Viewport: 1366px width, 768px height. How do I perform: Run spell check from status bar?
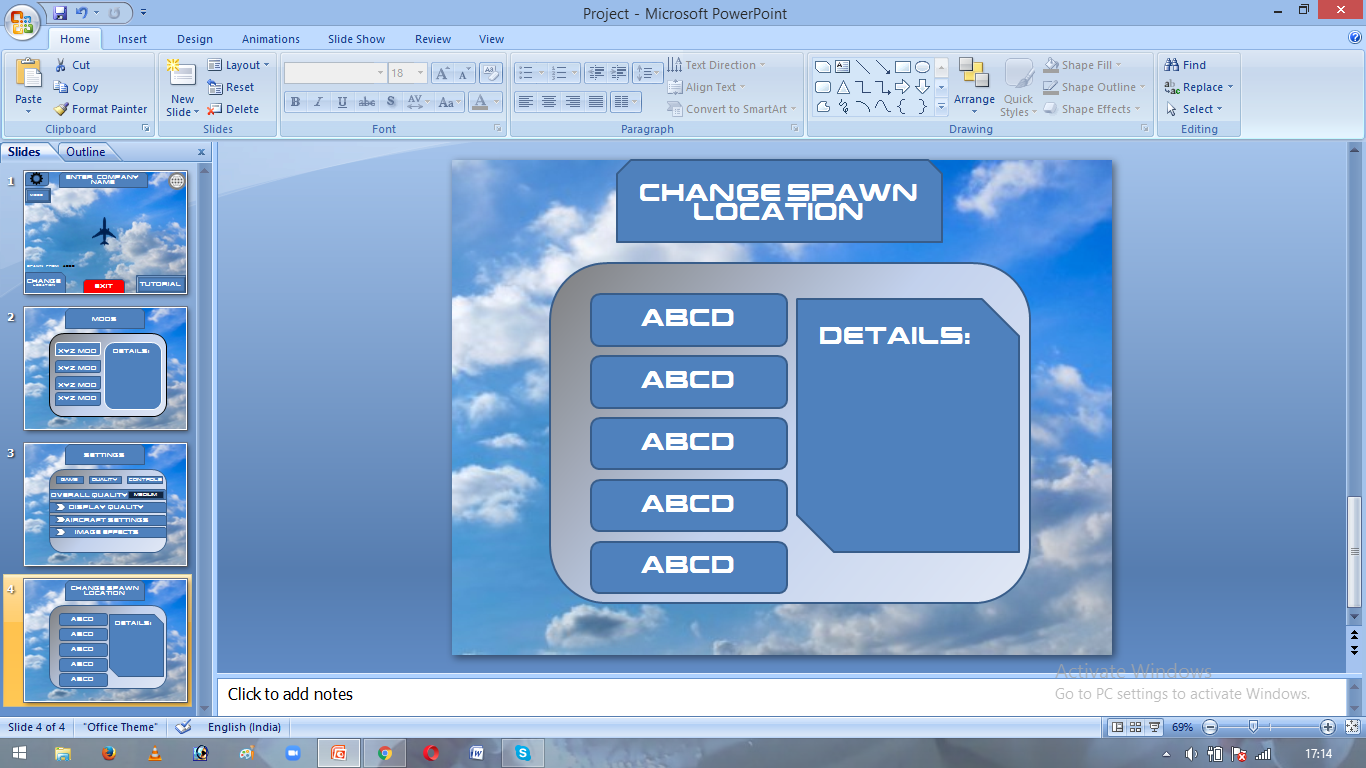coord(183,727)
